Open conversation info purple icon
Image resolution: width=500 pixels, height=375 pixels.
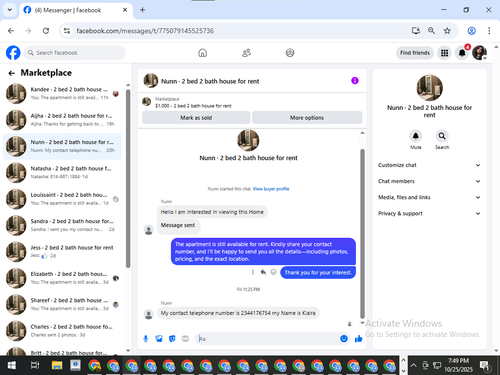pyautogui.click(x=355, y=81)
